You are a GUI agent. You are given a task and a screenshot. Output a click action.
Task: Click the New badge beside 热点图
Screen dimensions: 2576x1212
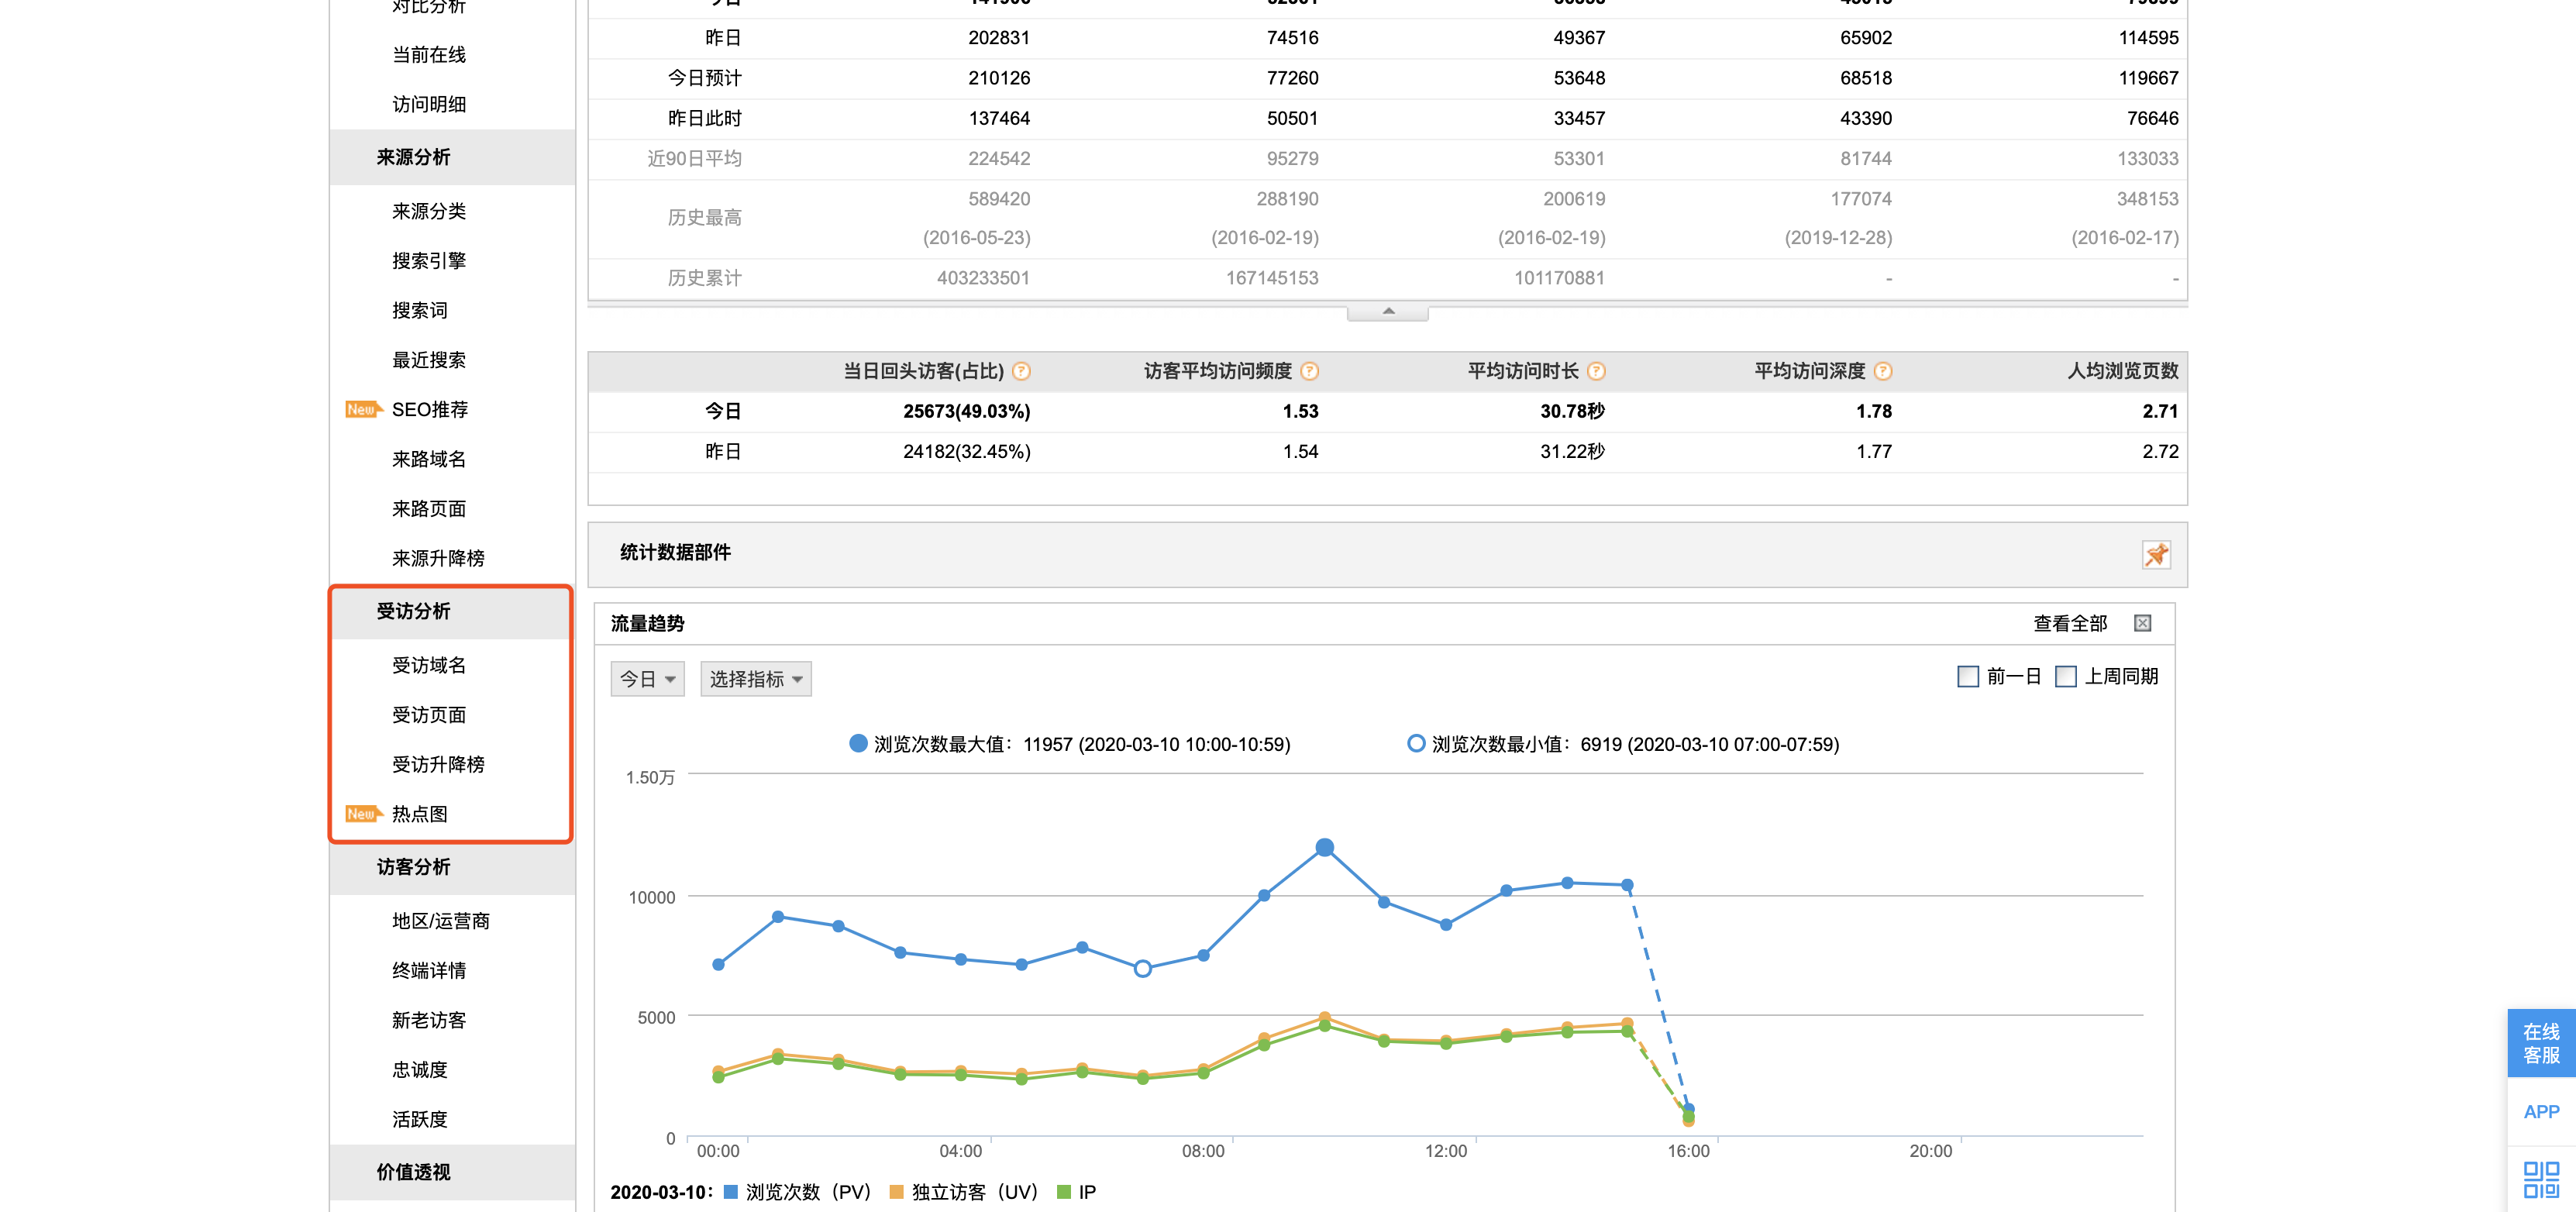361,813
